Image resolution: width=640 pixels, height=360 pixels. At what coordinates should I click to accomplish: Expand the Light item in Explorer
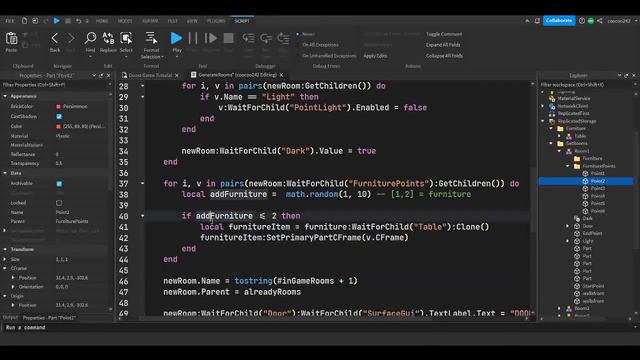(568, 241)
